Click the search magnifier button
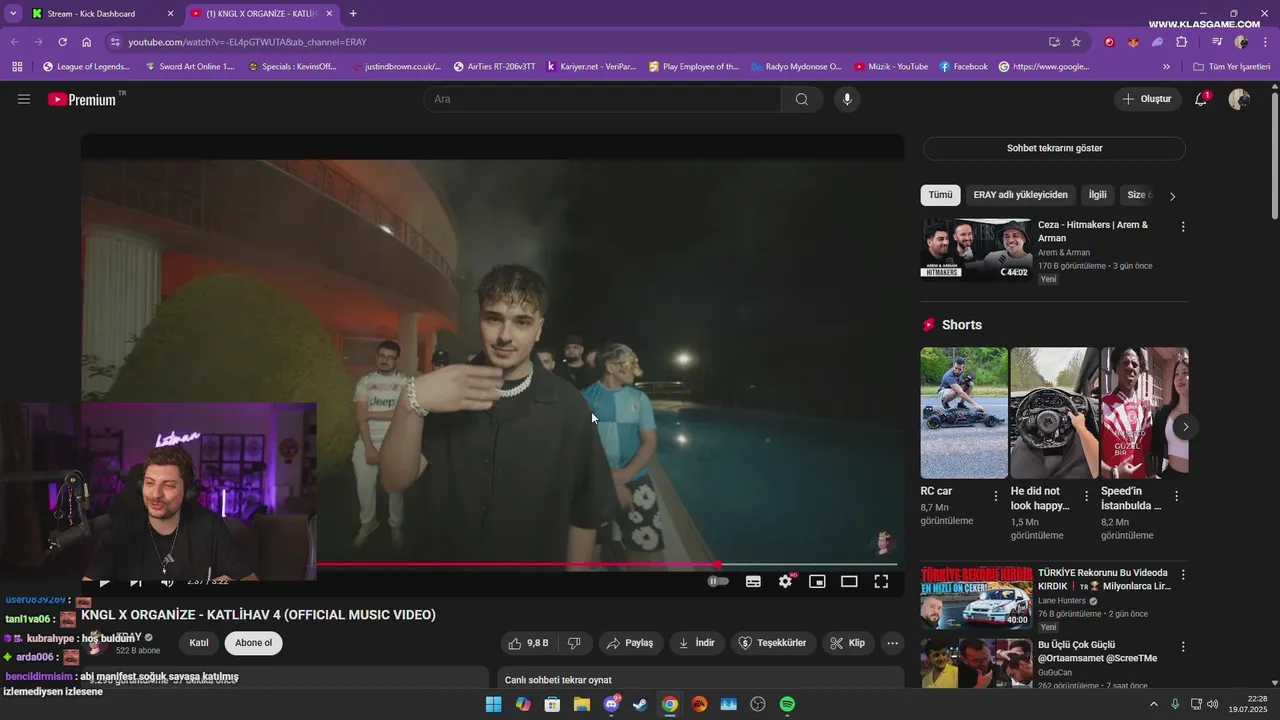This screenshot has width=1280, height=720. tap(802, 99)
